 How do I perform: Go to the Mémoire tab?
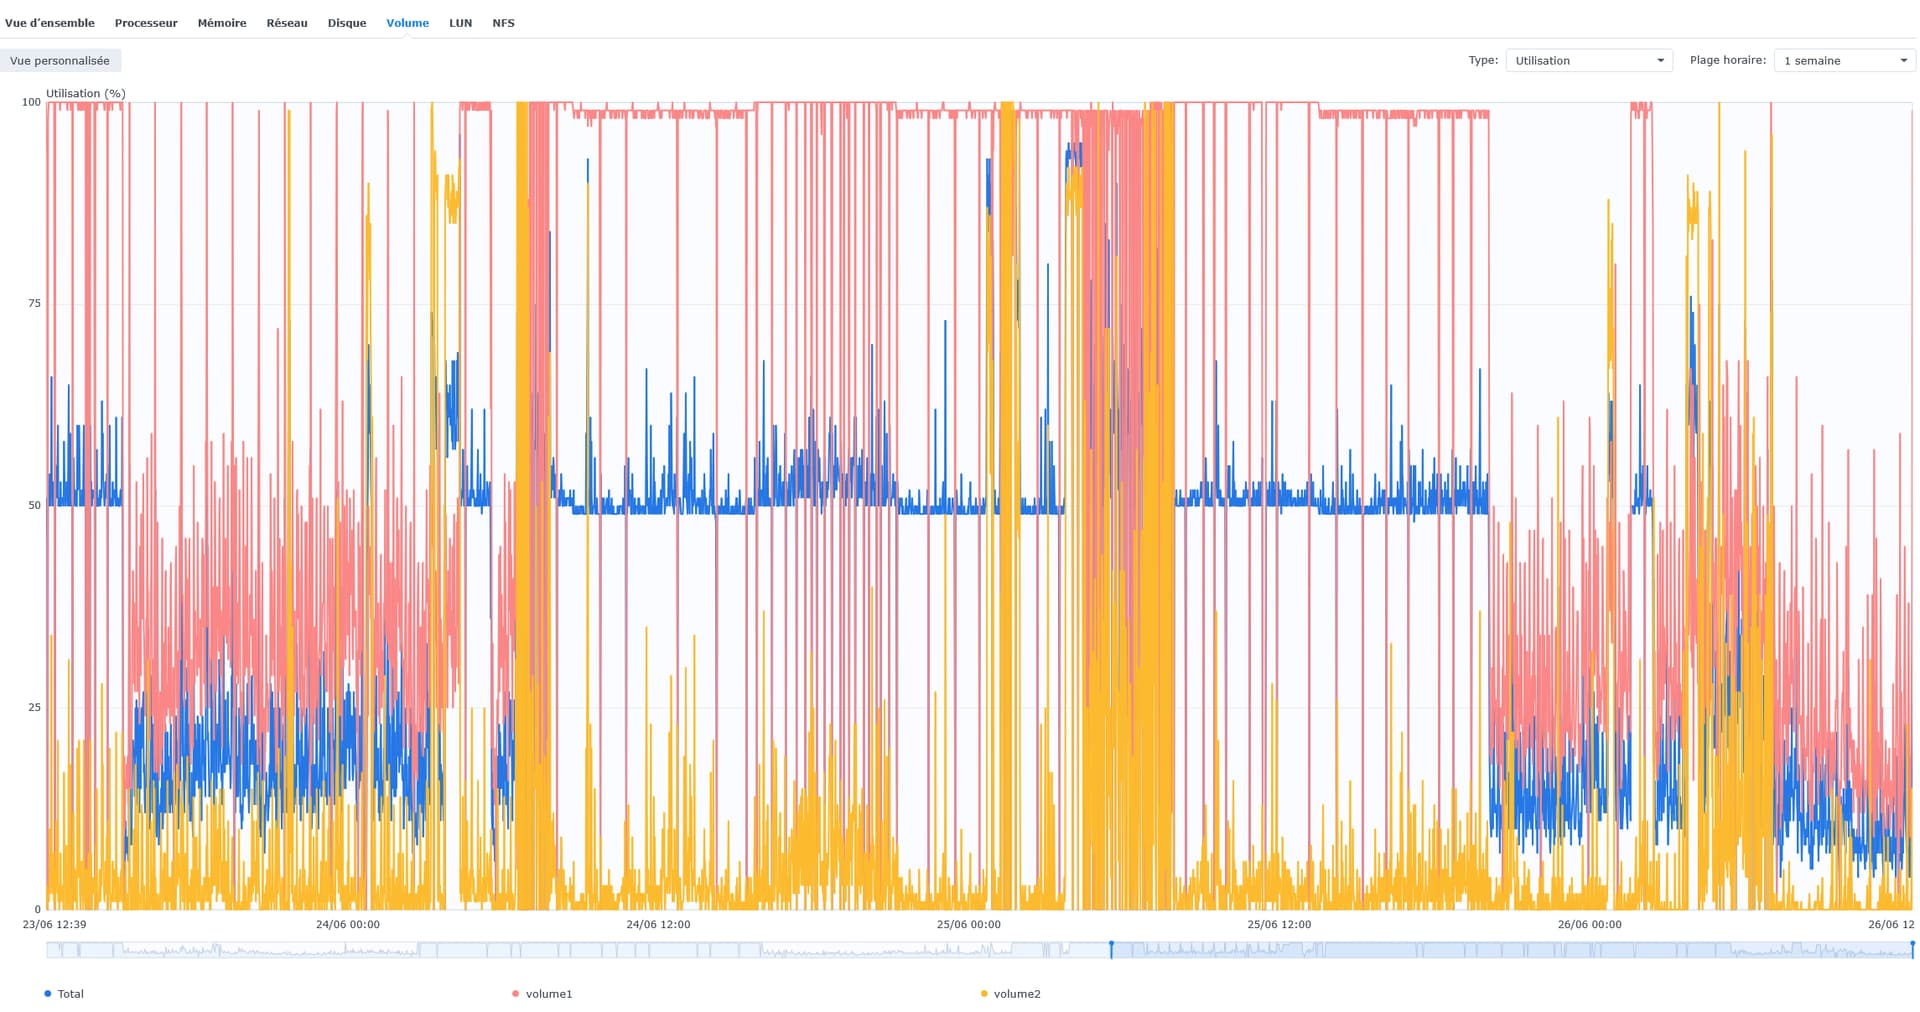click(x=222, y=23)
